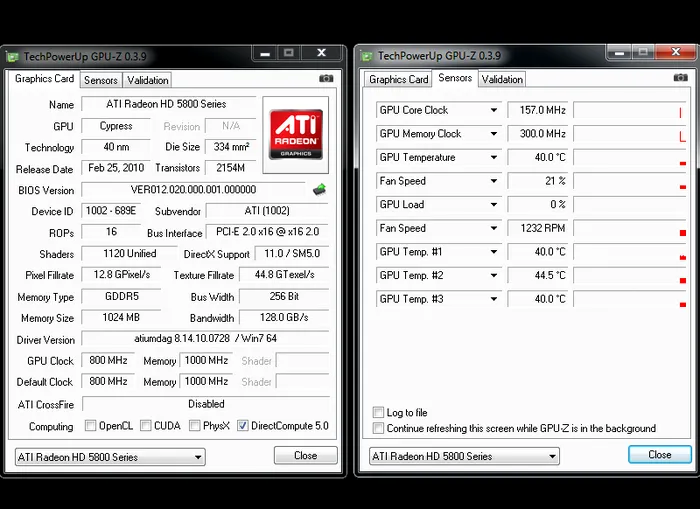Toggle the DirectCompute 5.0 checkbox
The width and height of the screenshot is (700, 509).
click(242, 426)
